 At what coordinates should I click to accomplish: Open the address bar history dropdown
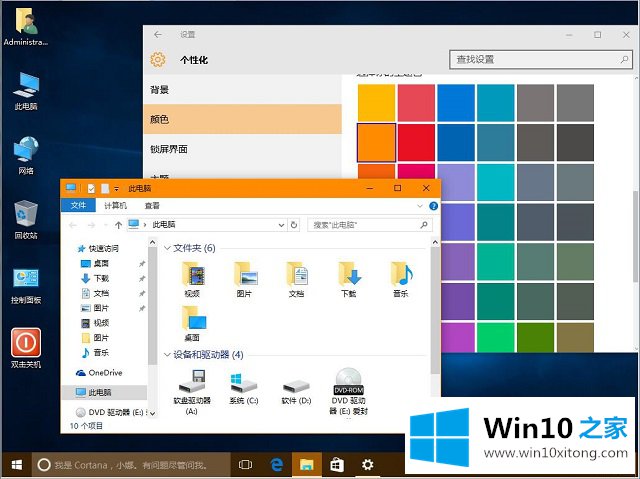(x=284, y=225)
